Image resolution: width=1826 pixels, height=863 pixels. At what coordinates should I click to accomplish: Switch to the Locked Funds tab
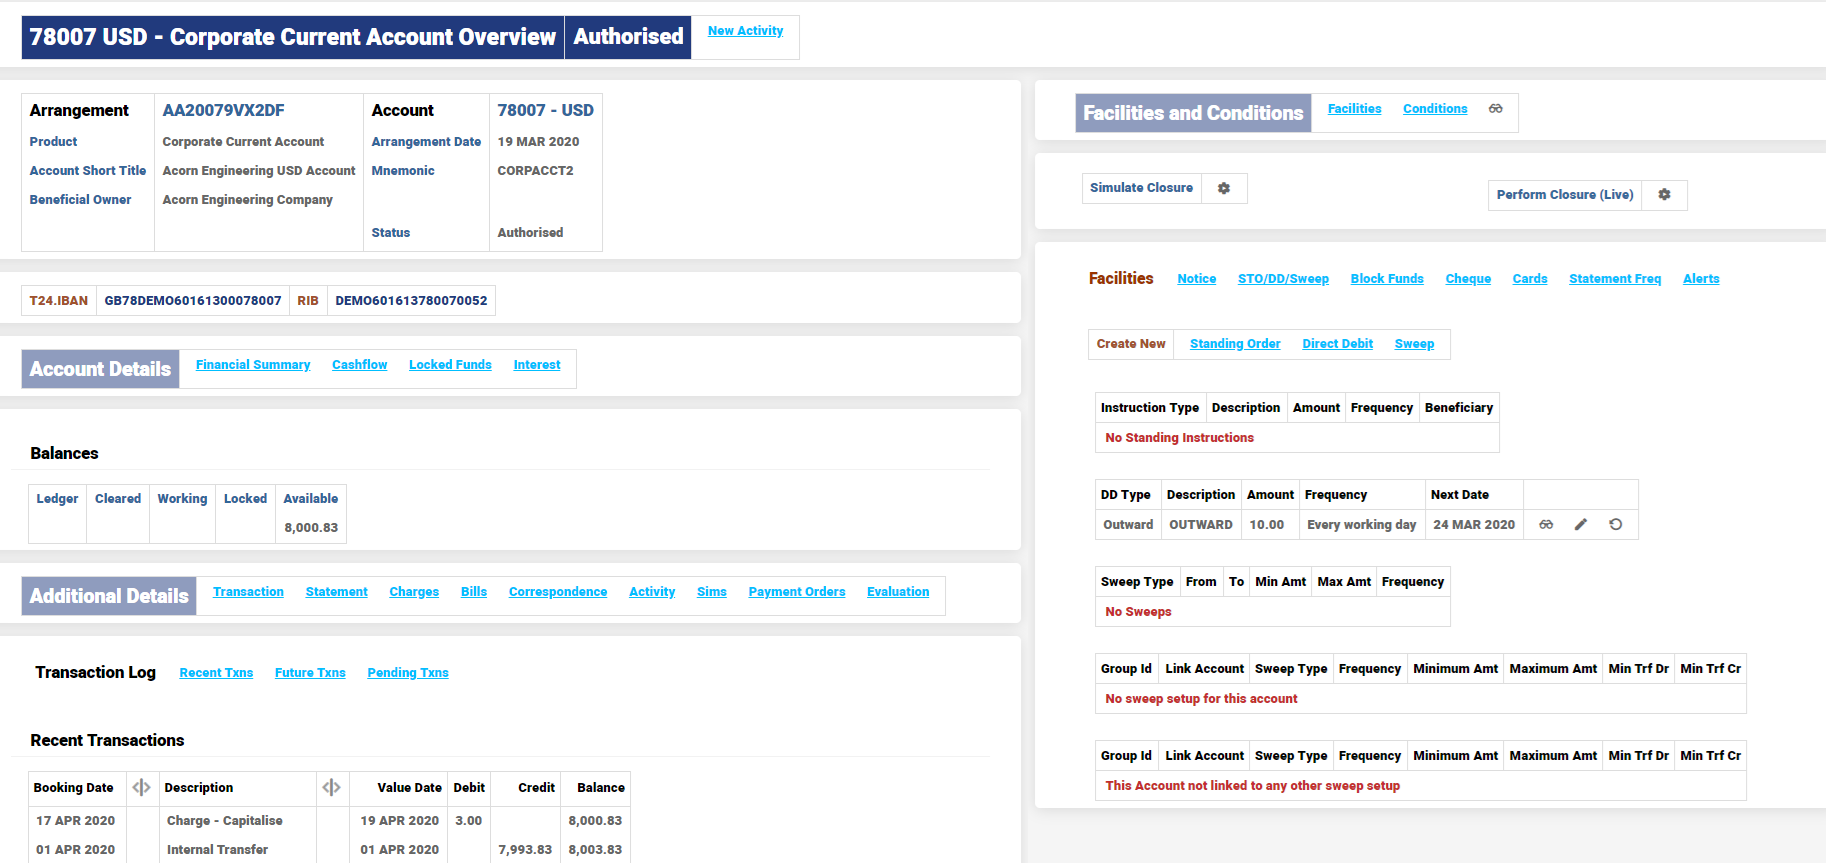click(450, 365)
